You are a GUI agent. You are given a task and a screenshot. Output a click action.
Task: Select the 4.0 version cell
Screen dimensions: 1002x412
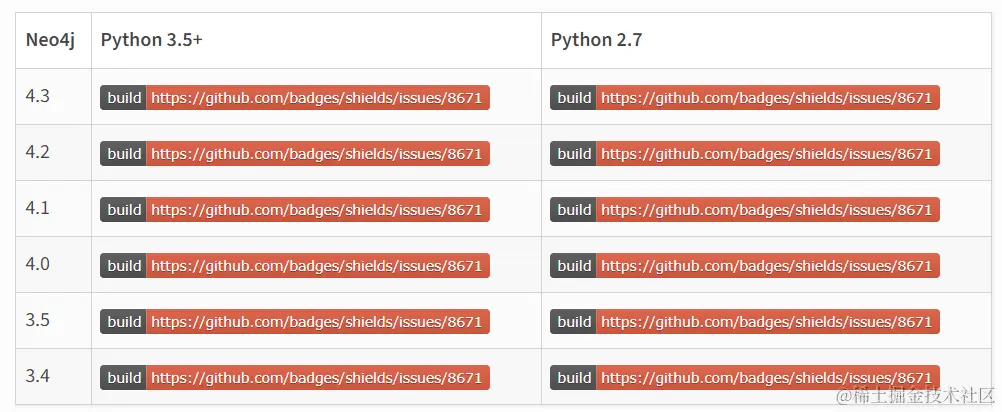[38, 265]
